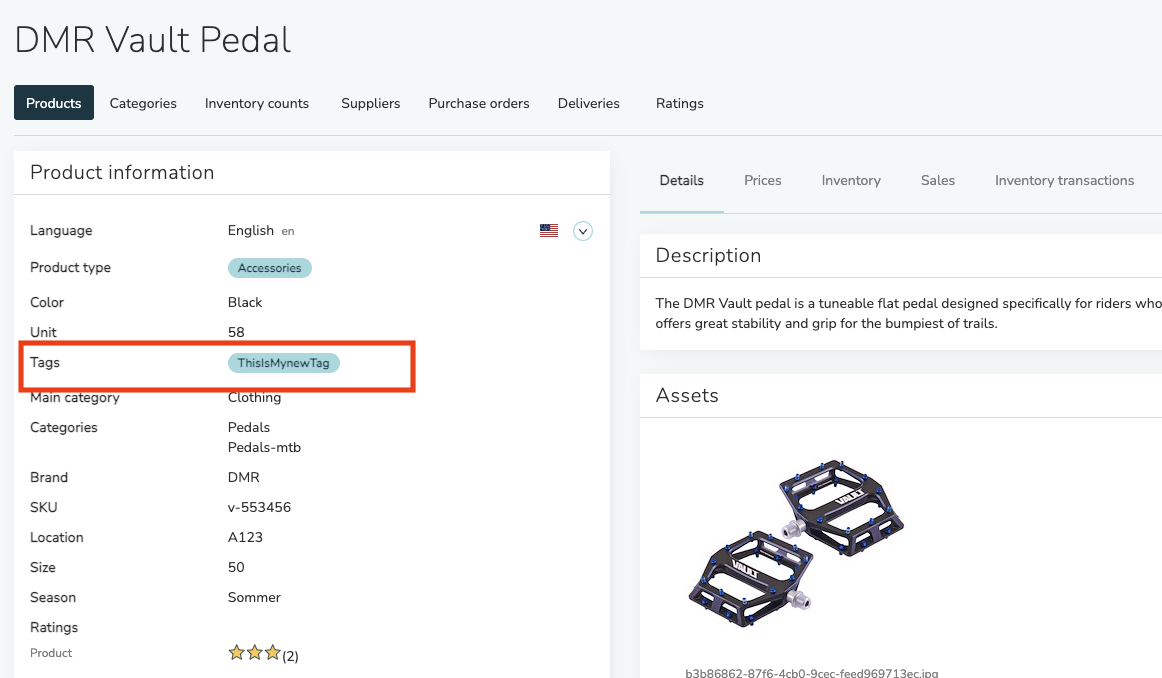Click the unit value 58
This screenshot has height=678, width=1162.
pos(236,332)
